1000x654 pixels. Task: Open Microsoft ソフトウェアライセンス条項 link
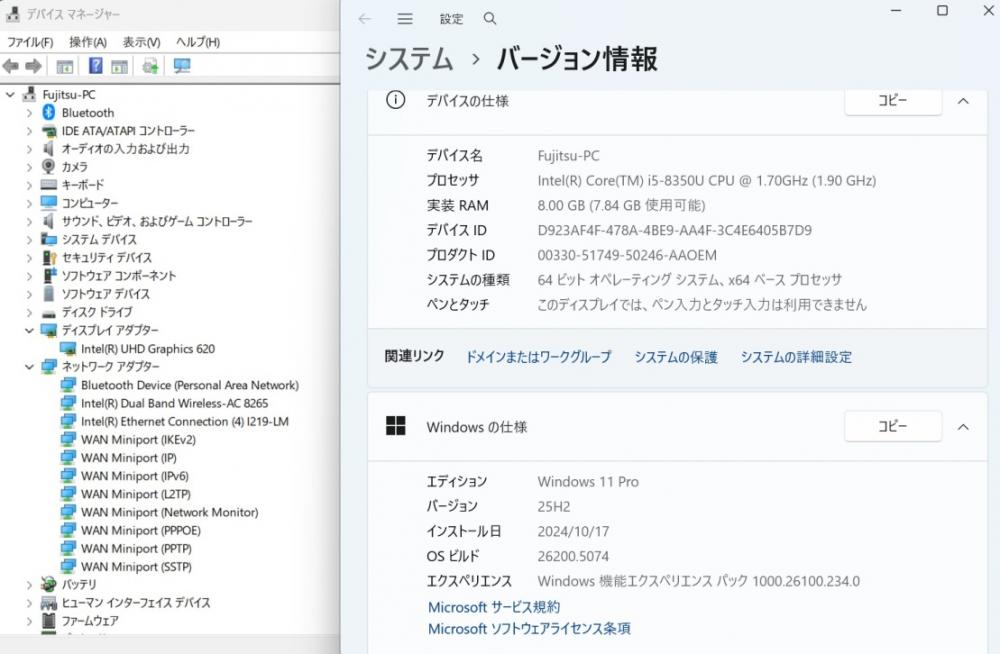pyautogui.click(x=529, y=629)
